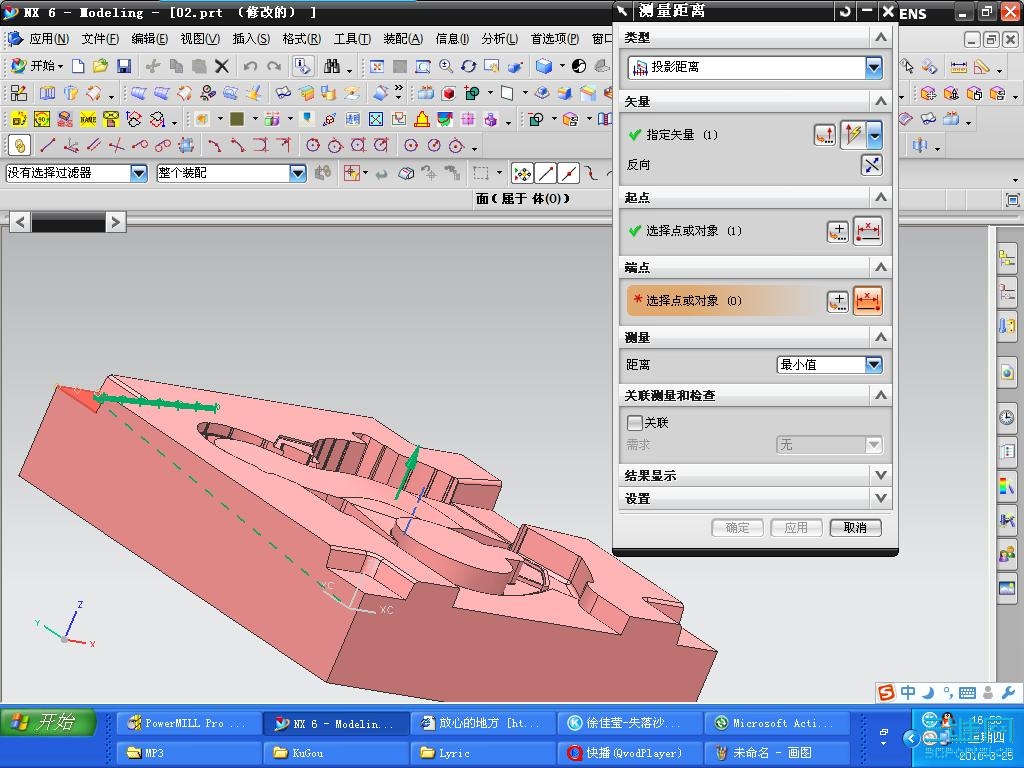Click the vector constructor icon
1024x768 pixels.
pos(825,135)
